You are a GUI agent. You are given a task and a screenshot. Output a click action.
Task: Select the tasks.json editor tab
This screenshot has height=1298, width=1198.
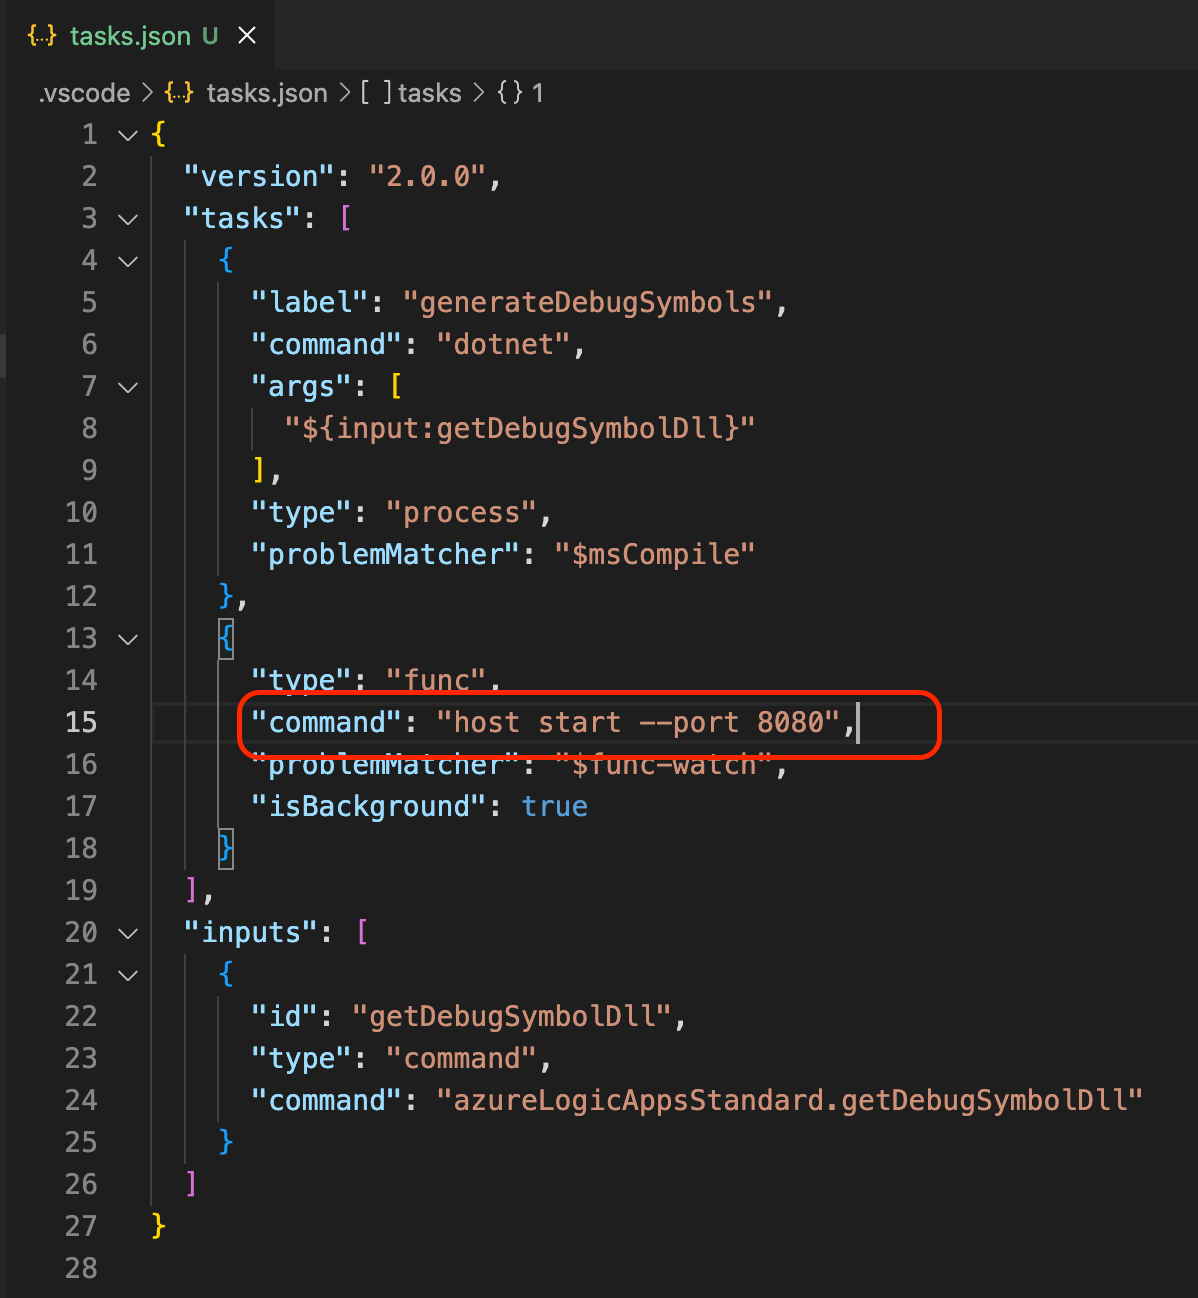click(141, 36)
